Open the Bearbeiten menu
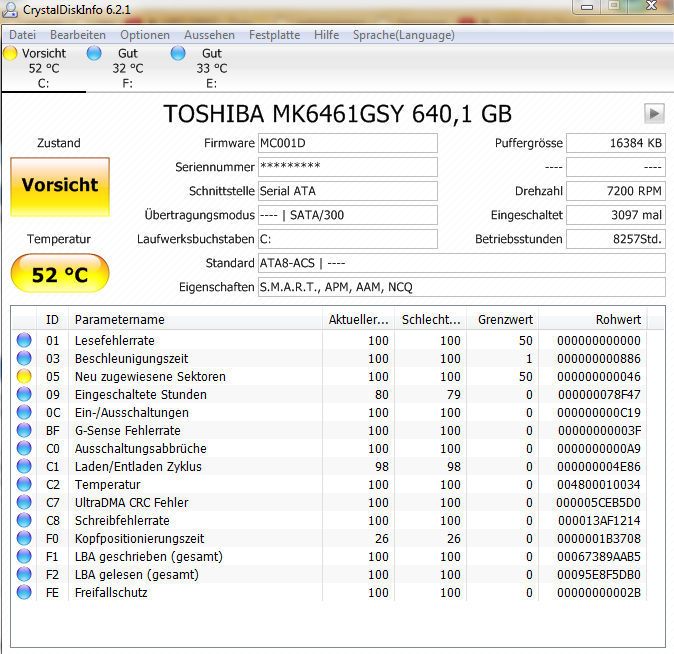 (x=78, y=35)
